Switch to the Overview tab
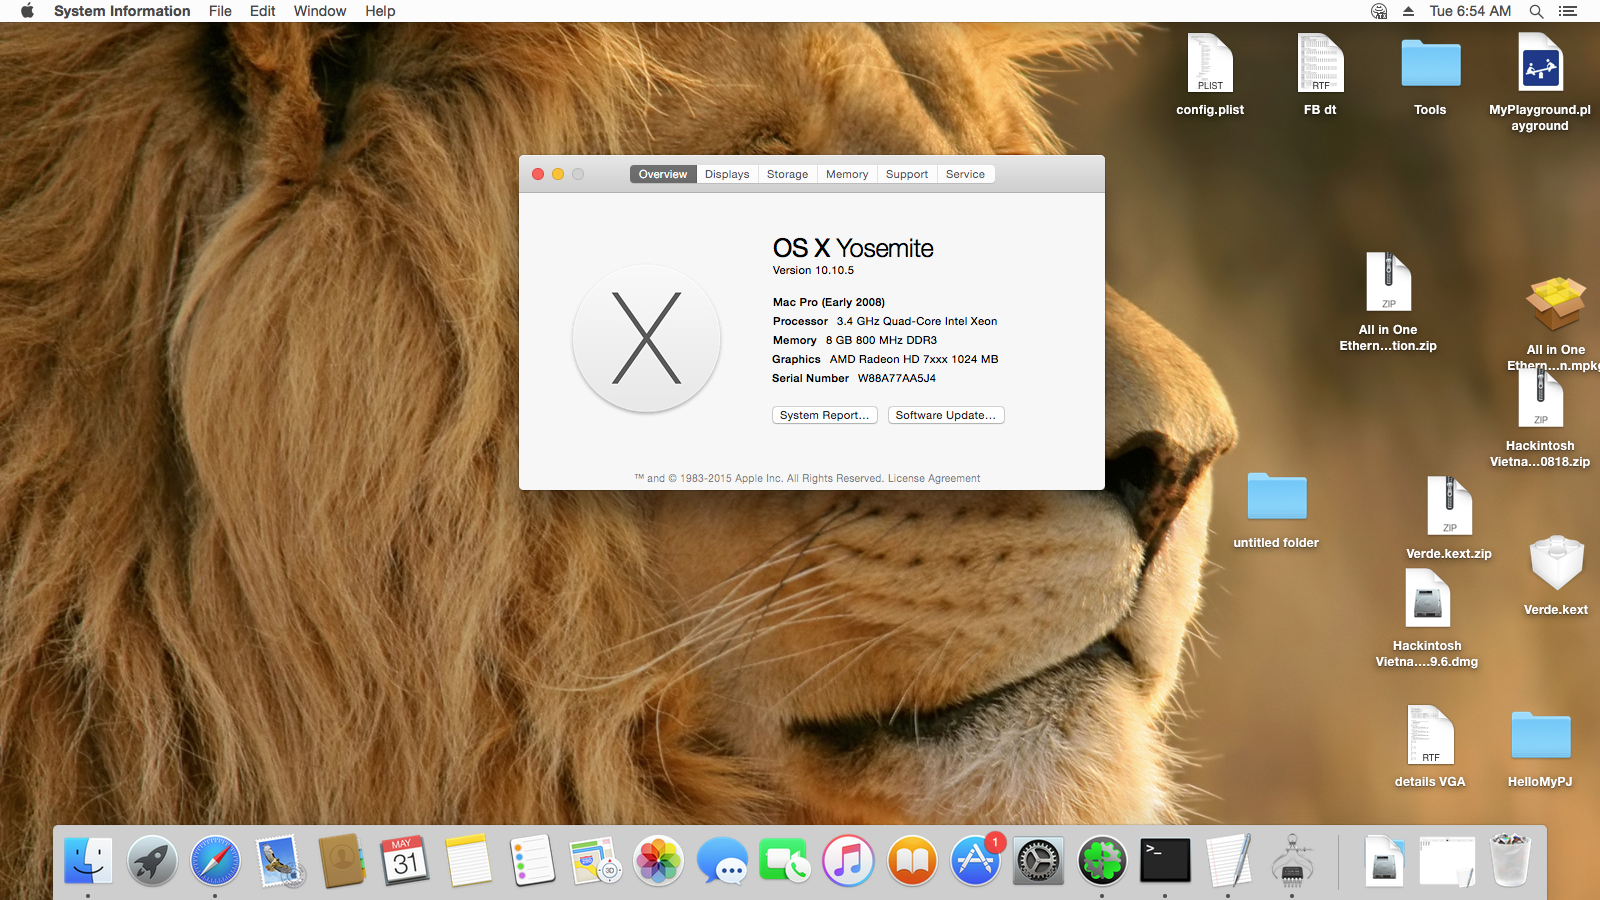Image resolution: width=1600 pixels, height=900 pixels. pos(663,174)
